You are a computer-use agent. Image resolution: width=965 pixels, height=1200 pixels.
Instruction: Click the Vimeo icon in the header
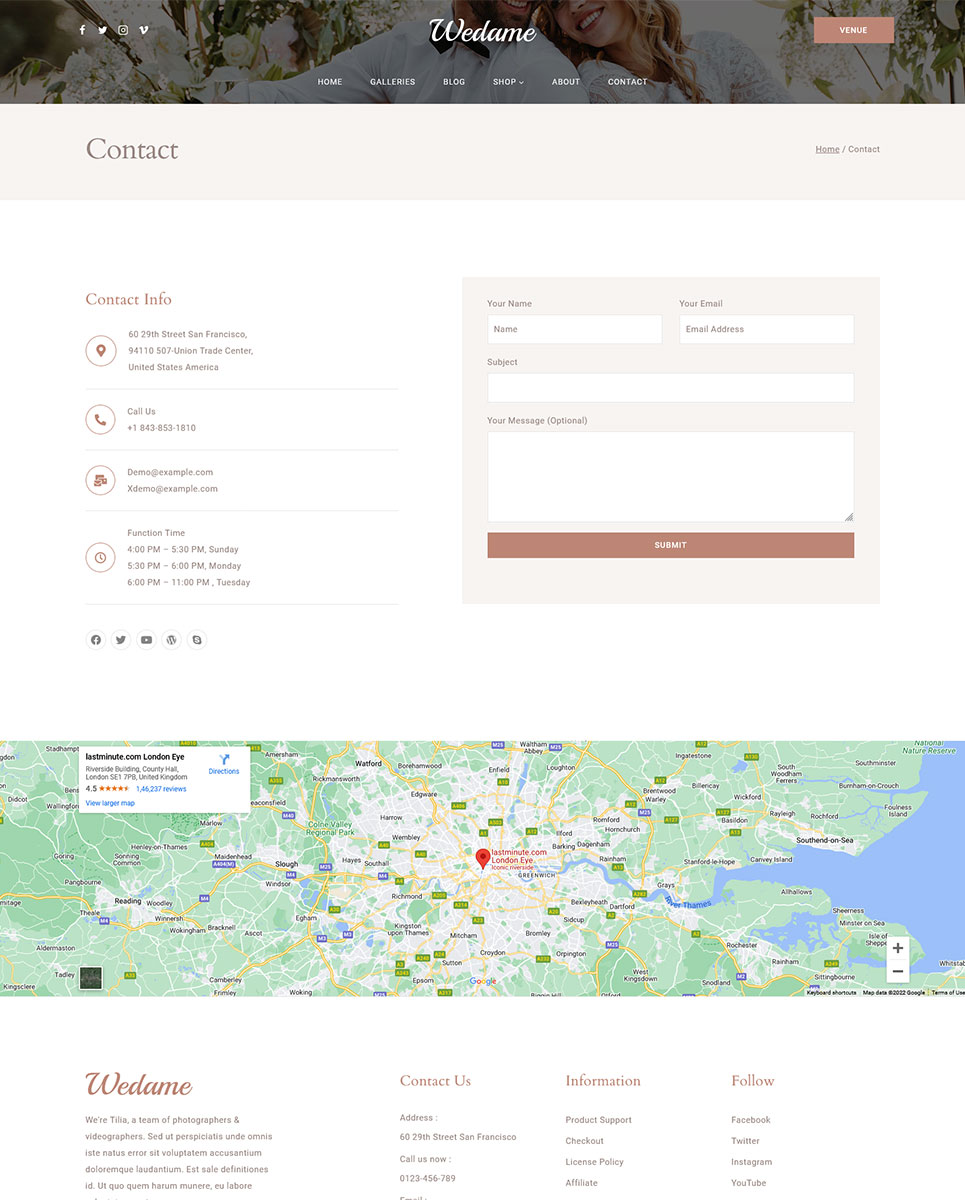(x=143, y=30)
